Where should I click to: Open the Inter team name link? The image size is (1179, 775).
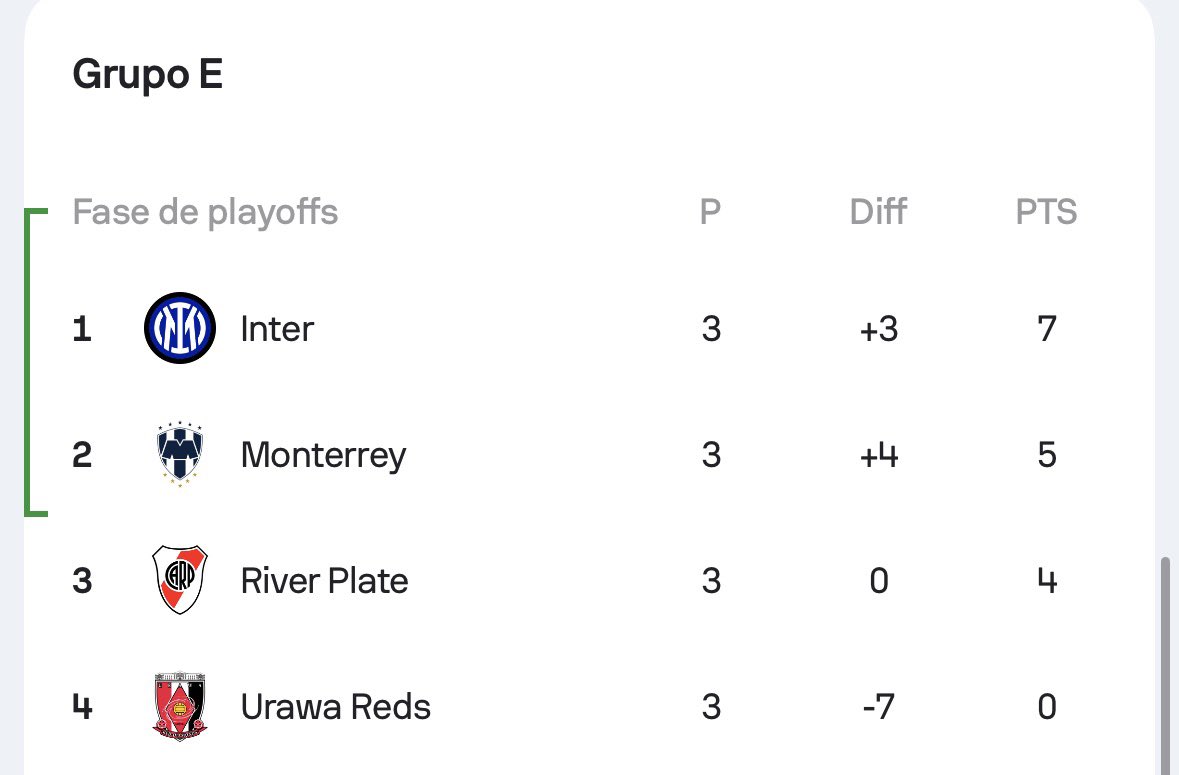coord(277,328)
